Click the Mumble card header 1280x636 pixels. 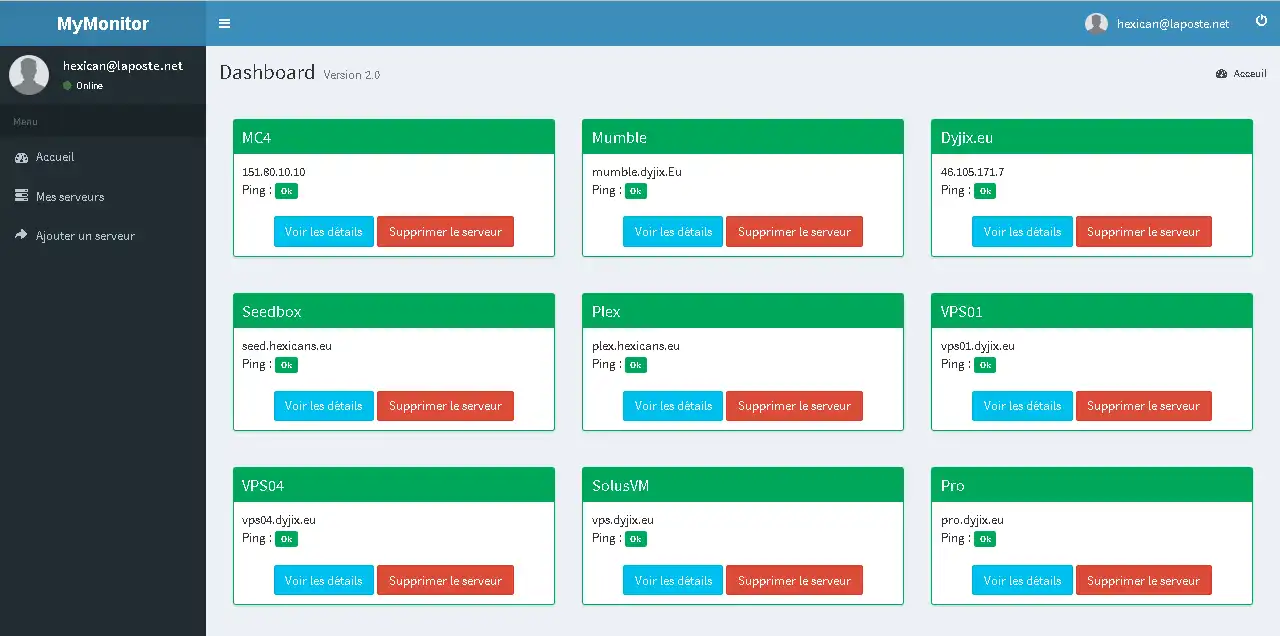pos(743,137)
